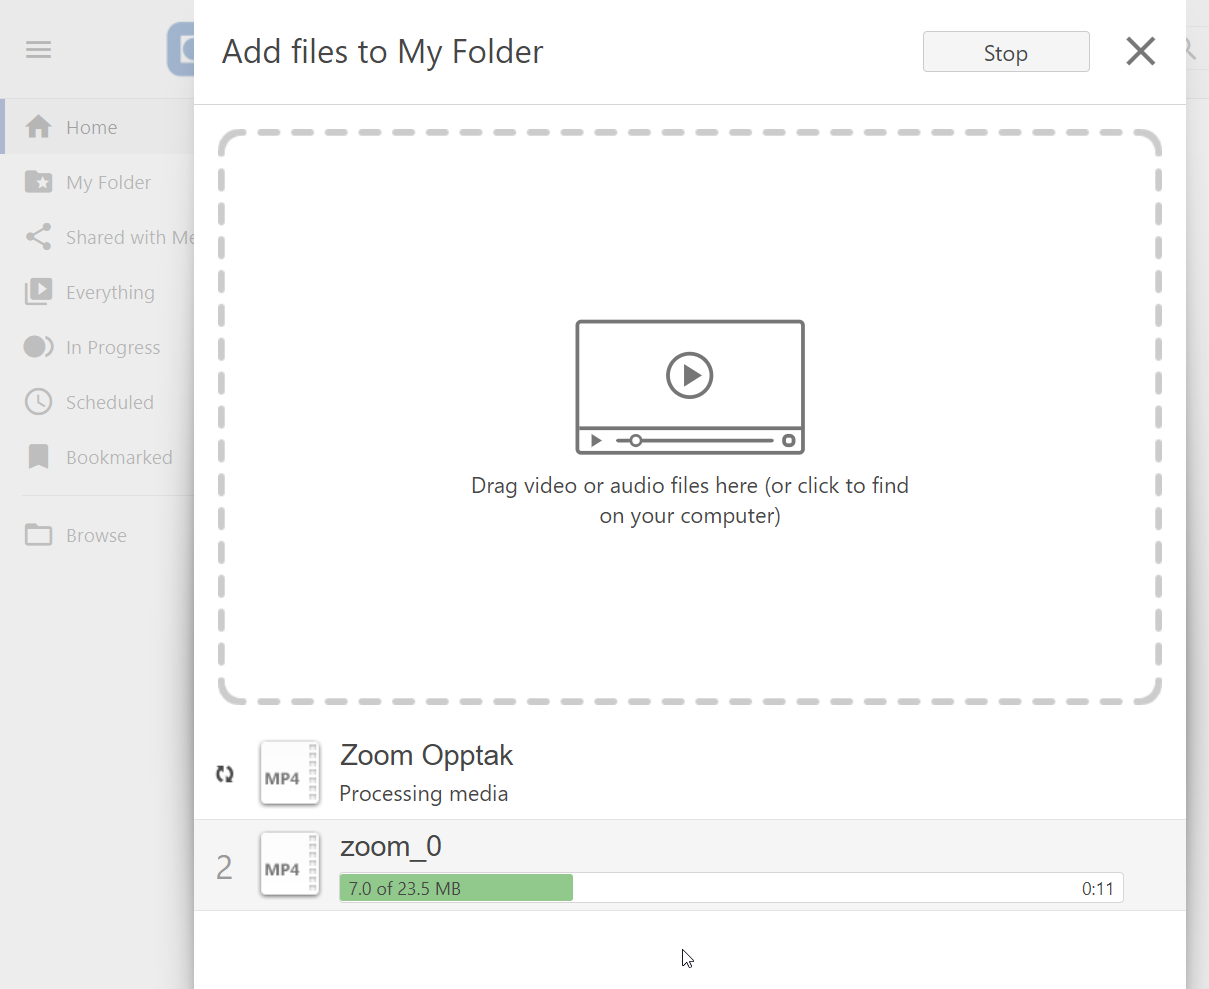Click the video player icon in drop zone
The height and width of the screenshot is (989, 1209).
tap(690, 387)
